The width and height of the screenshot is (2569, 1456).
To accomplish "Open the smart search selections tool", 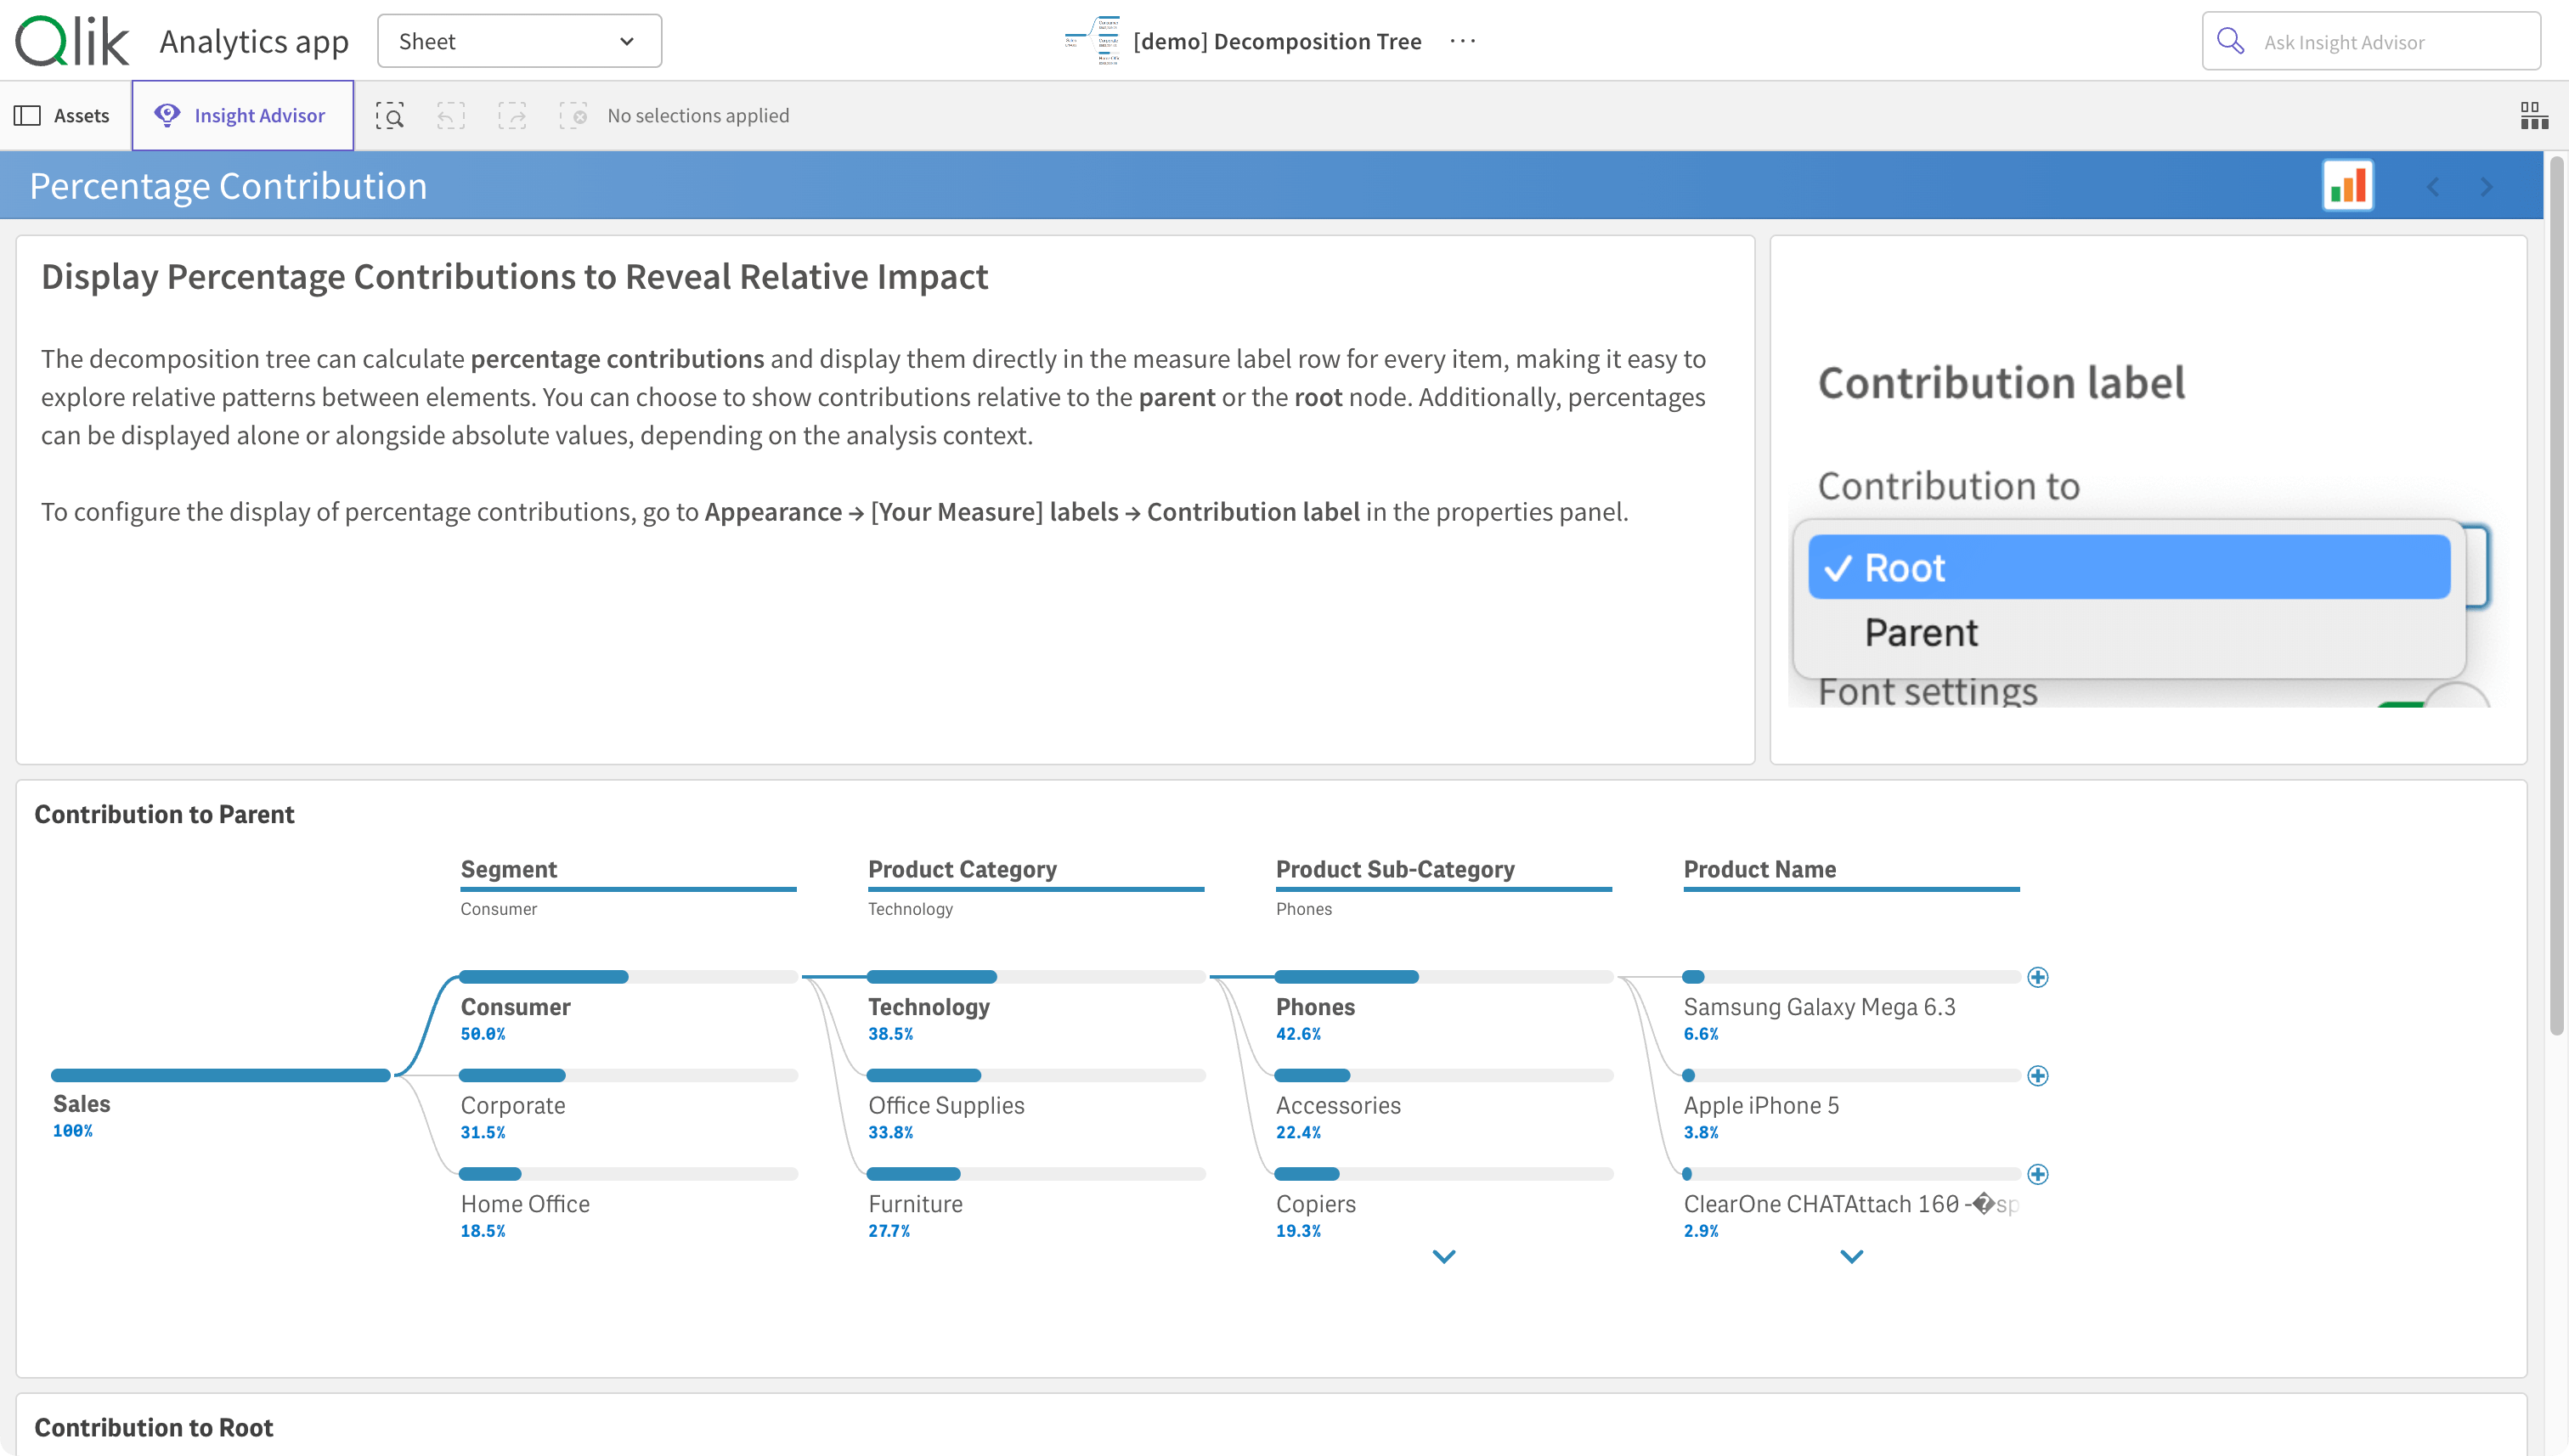I will (390, 116).
